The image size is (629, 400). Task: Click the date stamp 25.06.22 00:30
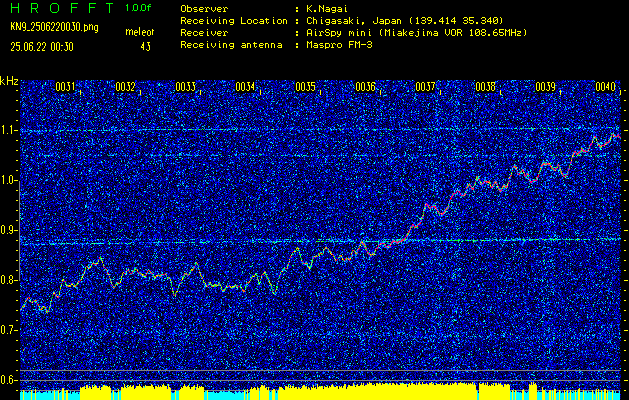click(42, 47)
